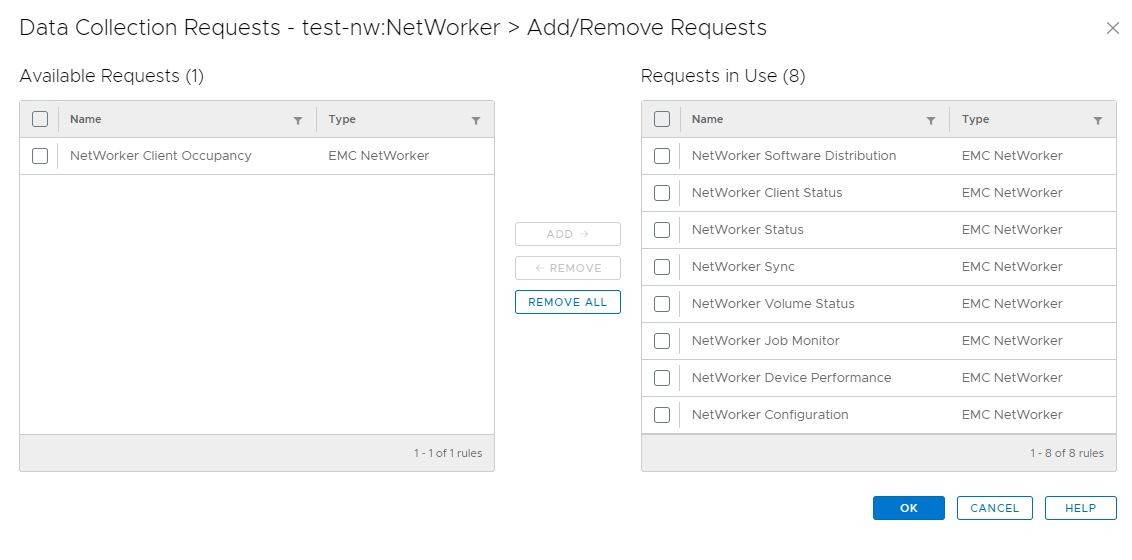Select NetWorker Job Monitor checkbox
The width and height of the screenshot is (1132, 560).
pos(662,341)
